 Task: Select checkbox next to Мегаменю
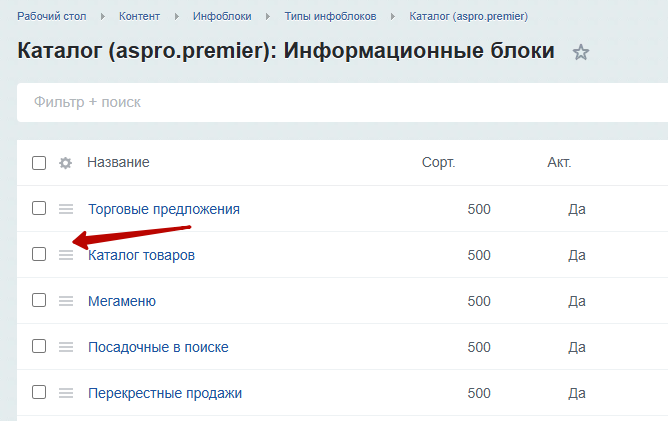tap(39, 300)
